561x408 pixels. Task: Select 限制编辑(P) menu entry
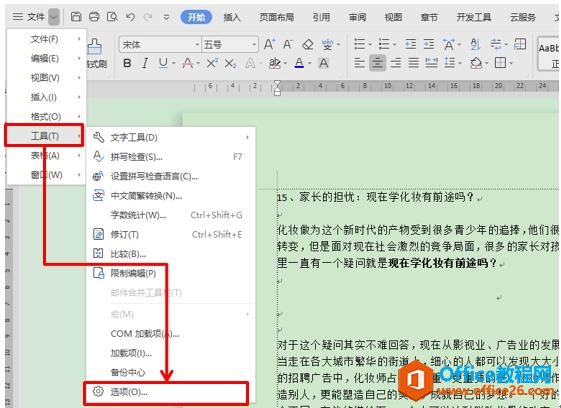[x=170, y=273]
